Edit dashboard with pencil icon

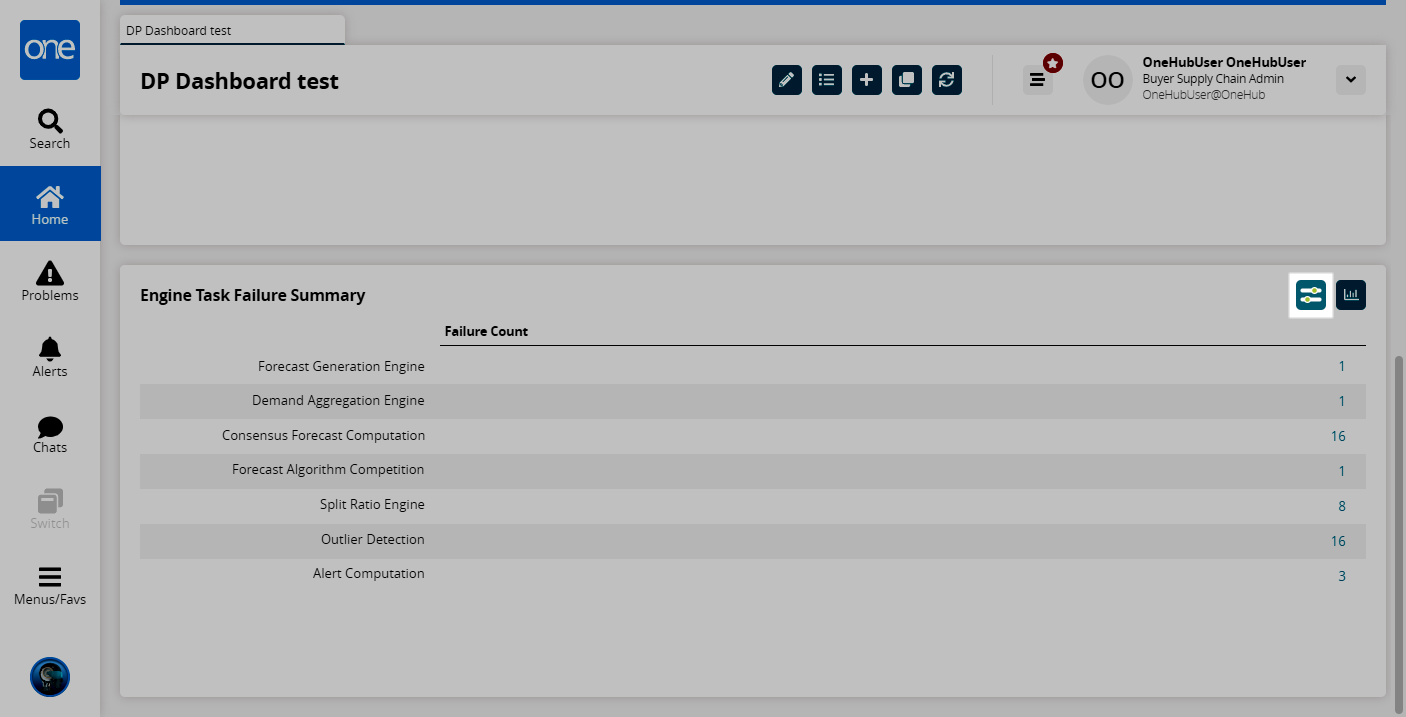pos(787,80)
